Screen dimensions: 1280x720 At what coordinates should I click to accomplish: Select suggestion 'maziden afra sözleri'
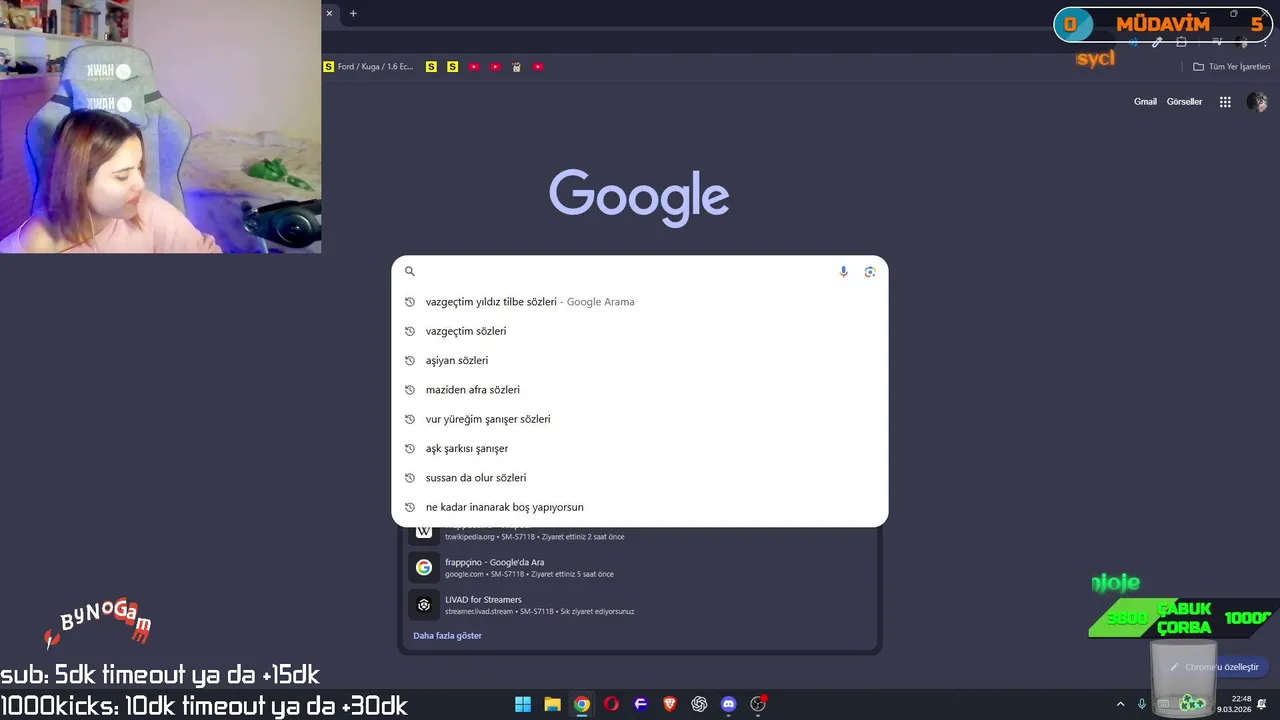point(639,390)
